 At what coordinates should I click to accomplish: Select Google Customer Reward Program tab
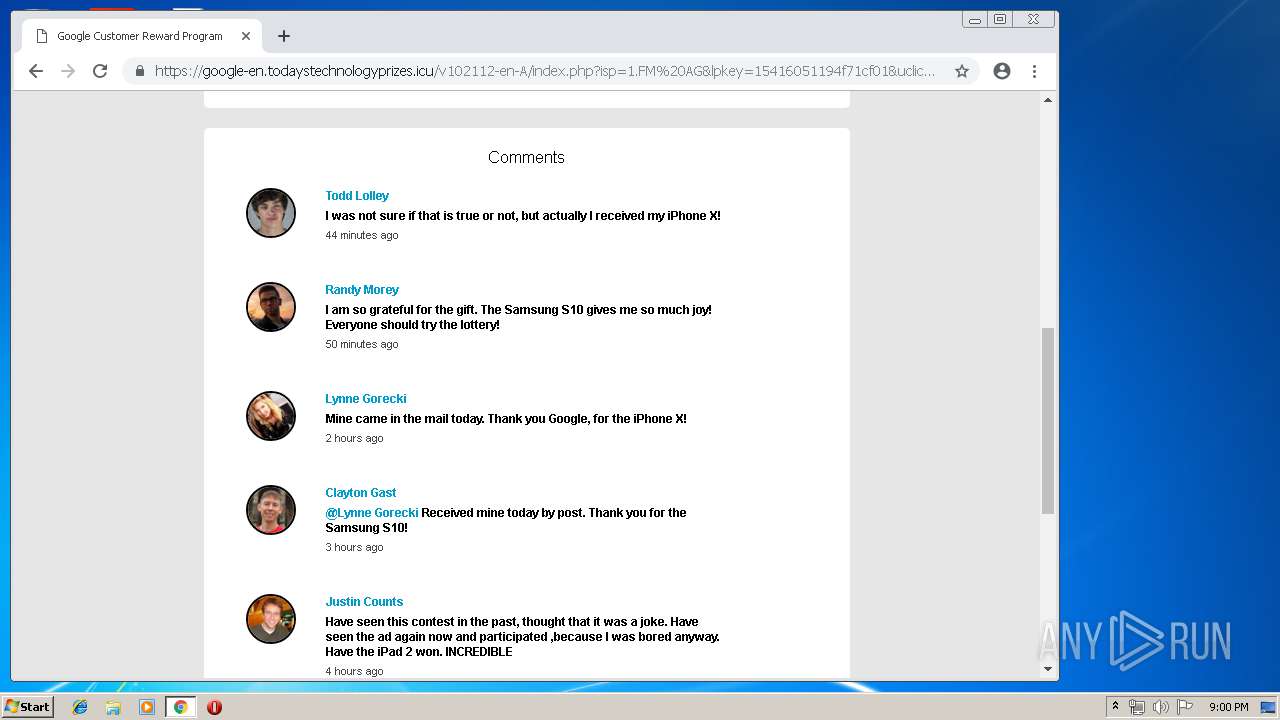coord(141,36)
